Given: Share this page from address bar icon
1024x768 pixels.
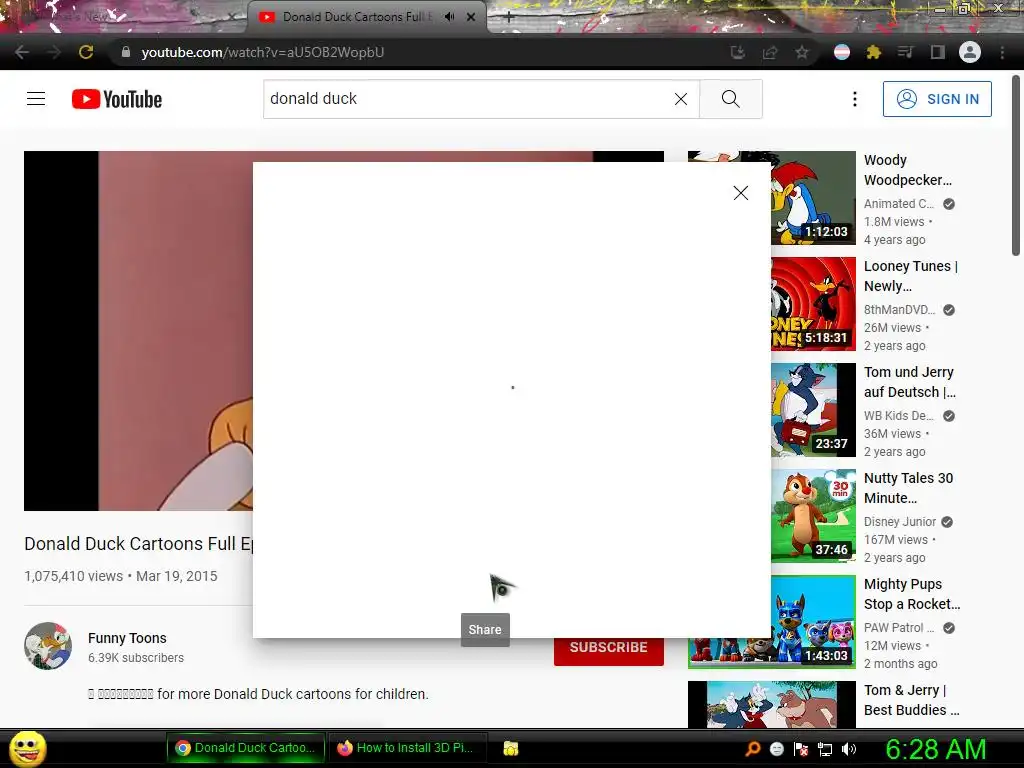Looking at the screenshot, I should pyautogui.click(x=770, y=52).
